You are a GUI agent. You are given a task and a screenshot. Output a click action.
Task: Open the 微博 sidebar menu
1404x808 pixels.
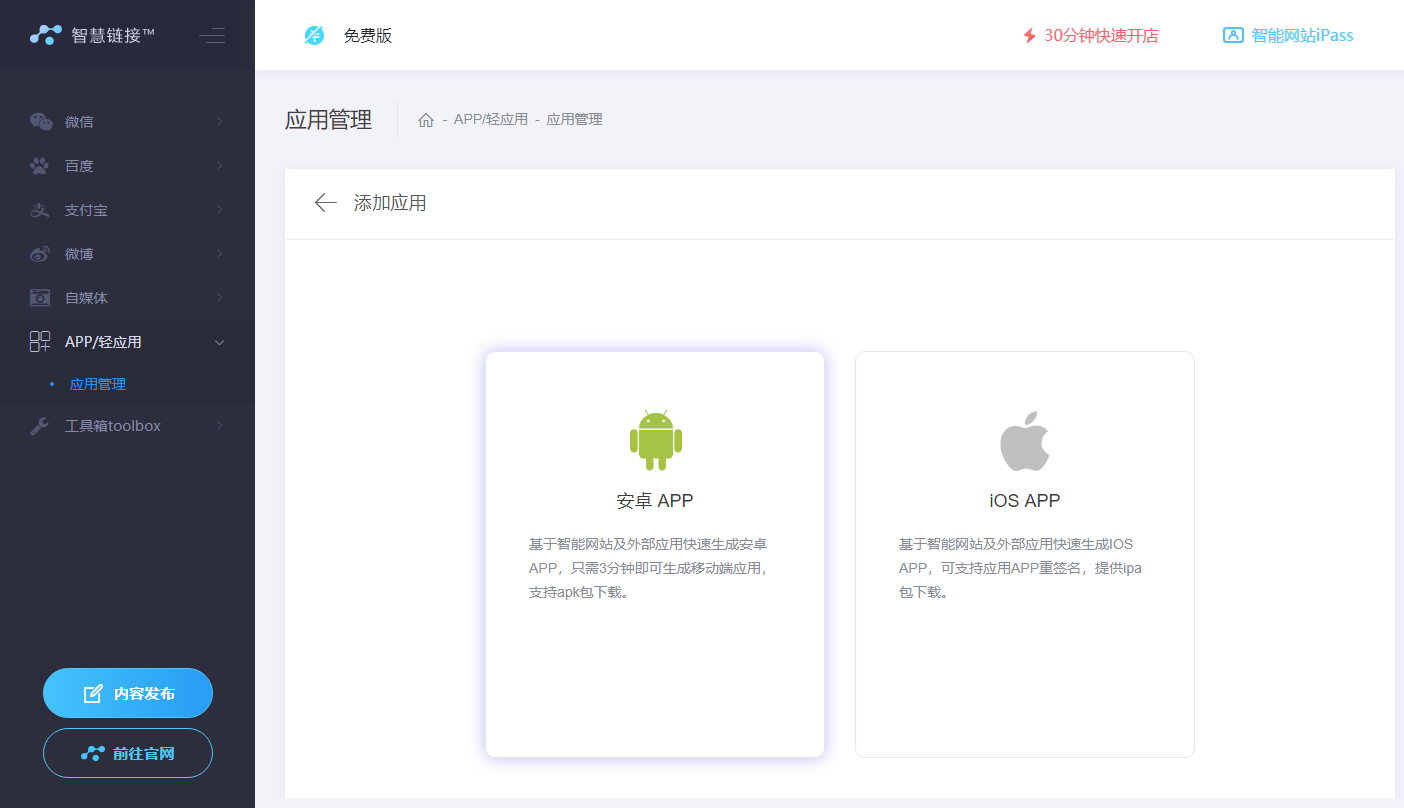click(127, 254)
